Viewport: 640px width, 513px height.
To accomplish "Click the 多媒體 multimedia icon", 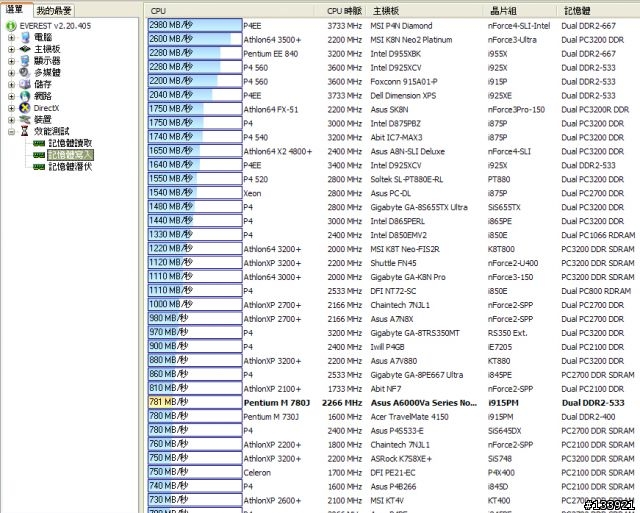I will tap(25, 73).
